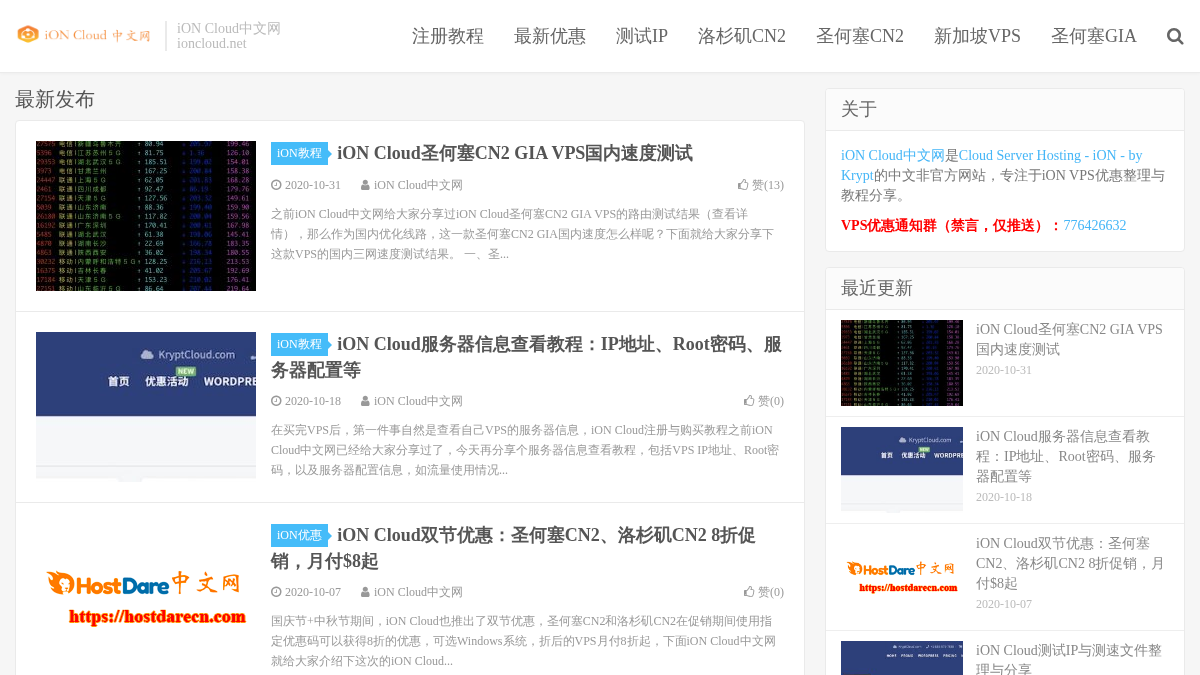Open the speed test results thumbnail in main list

point(146,216)
